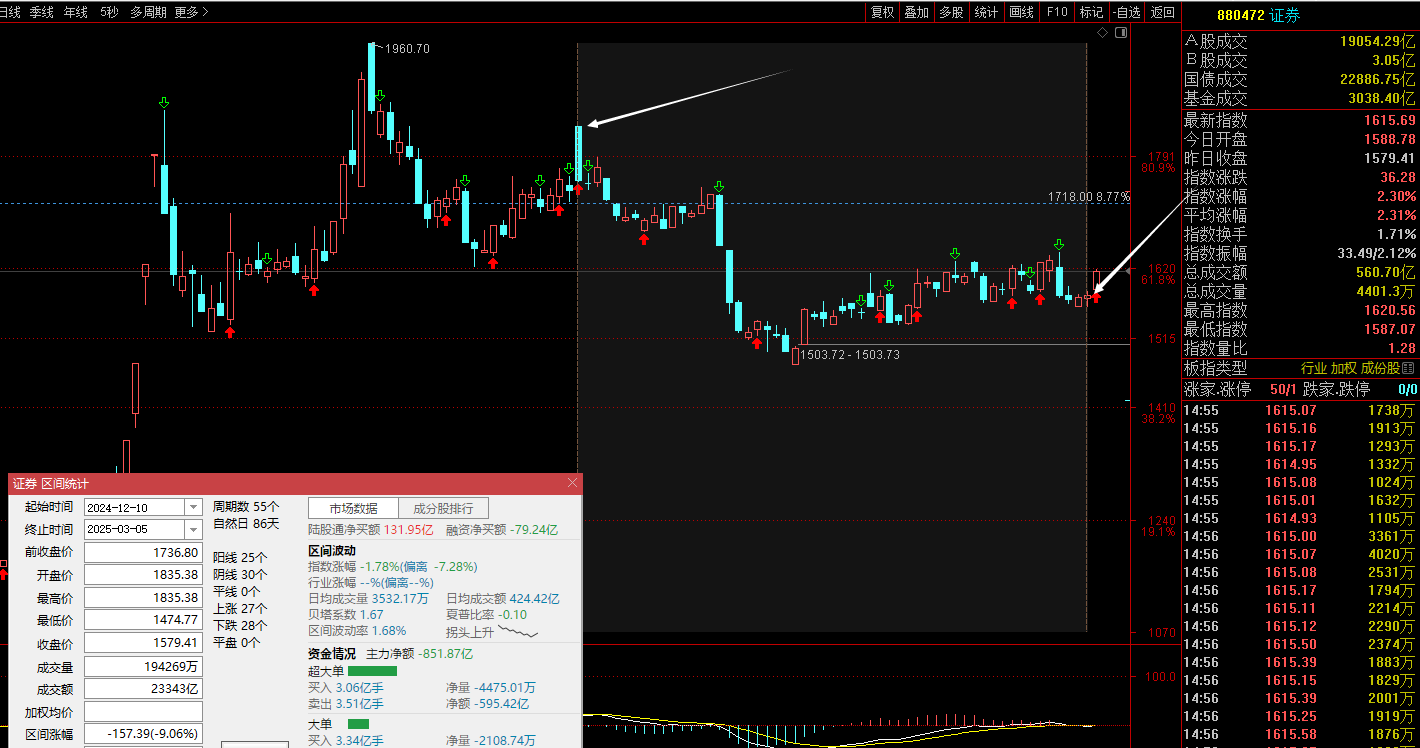Click the 涨家.涨停 value 50/1
Image resolution: width=1420 pixels, height=748 pixels.
click(x=1283, y=389)
